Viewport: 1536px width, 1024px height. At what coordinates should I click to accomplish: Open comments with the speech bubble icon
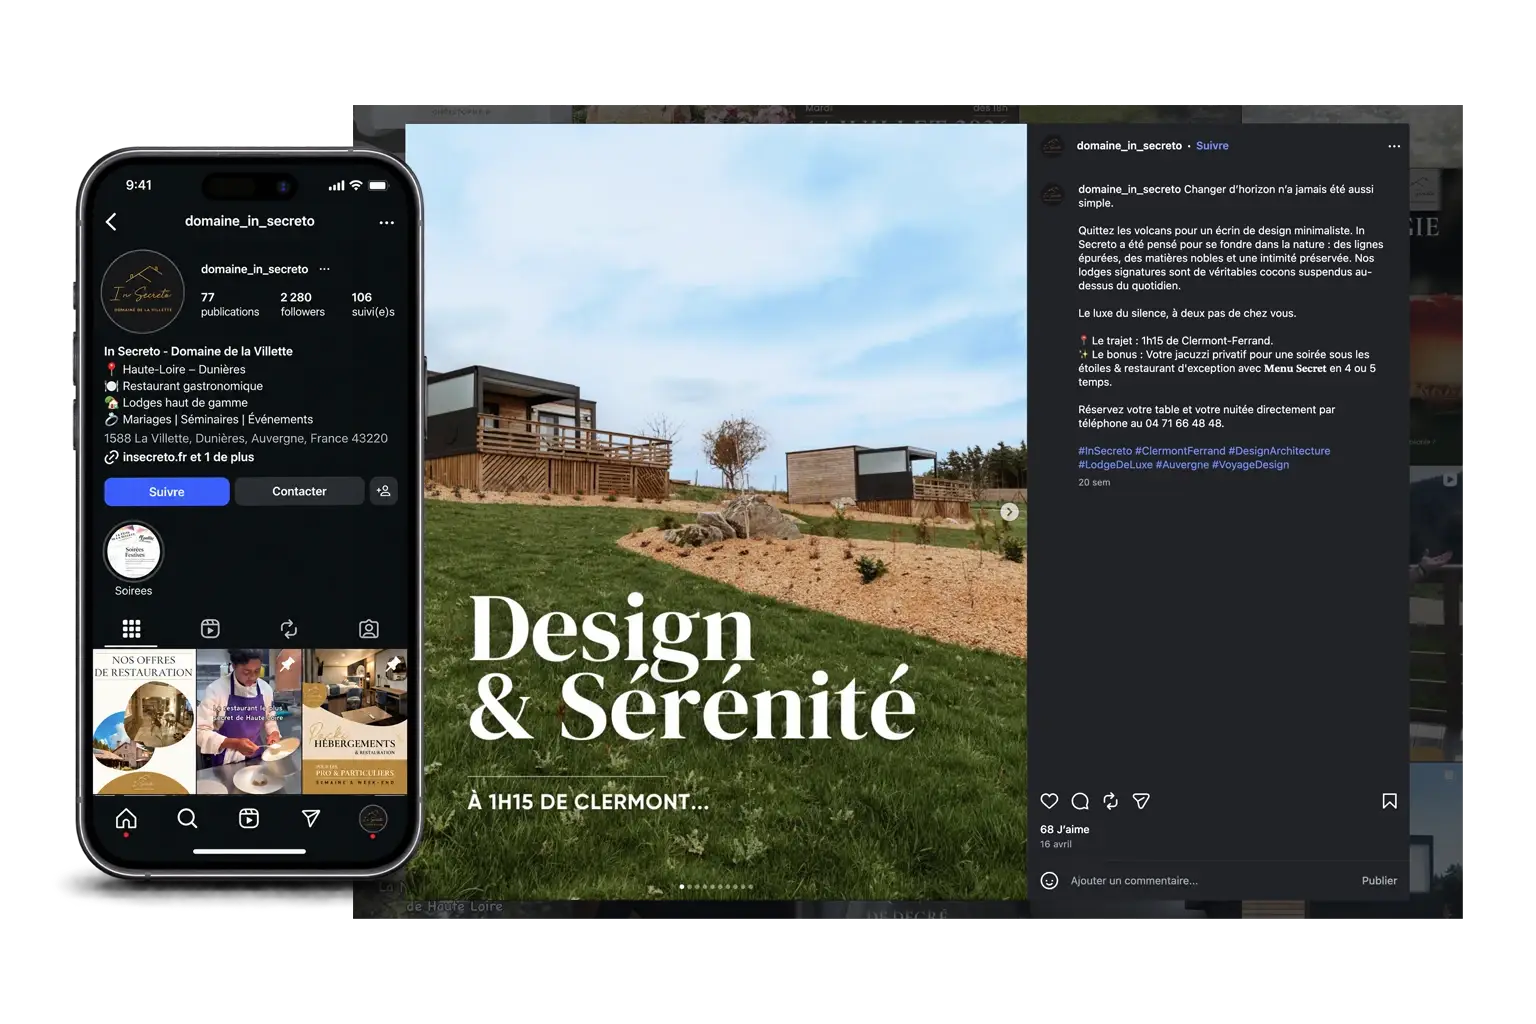1080,801
